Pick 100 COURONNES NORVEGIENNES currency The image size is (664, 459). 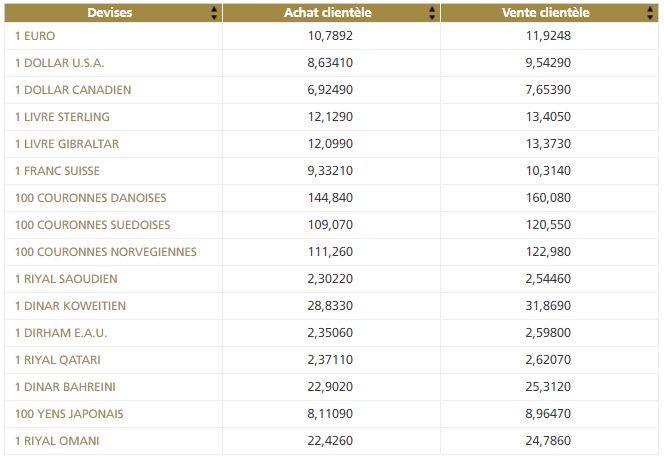tap(106, 252)
